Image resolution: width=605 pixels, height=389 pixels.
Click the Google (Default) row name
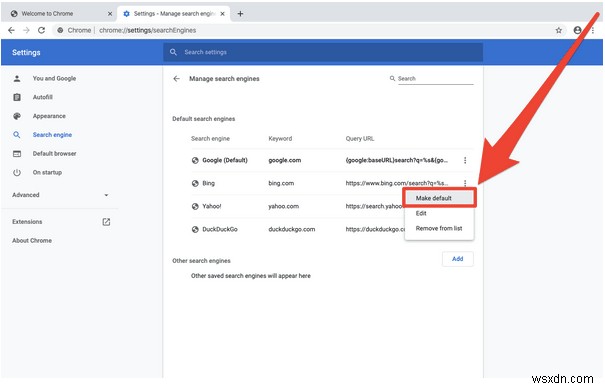225,160
